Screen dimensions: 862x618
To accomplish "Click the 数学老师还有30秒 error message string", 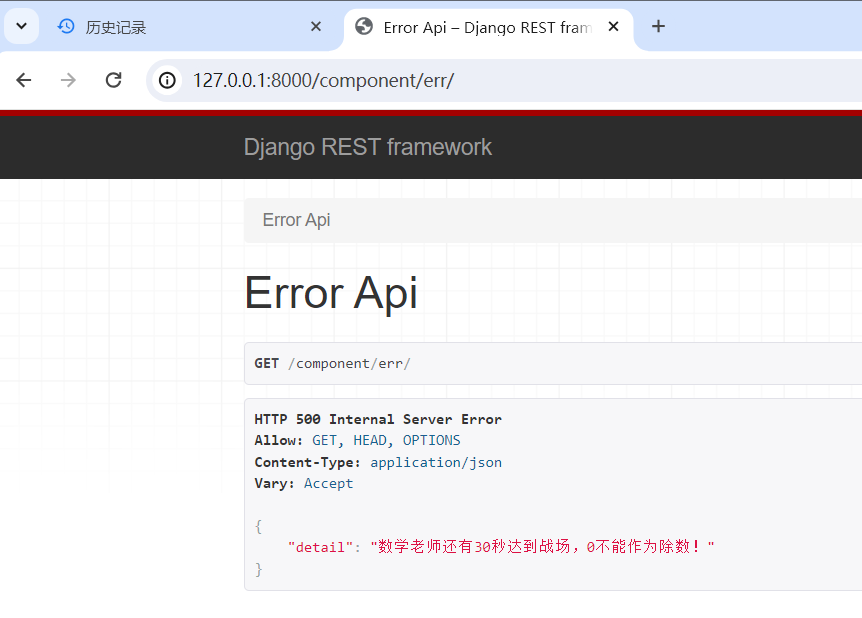I will (x=542, y=547).
